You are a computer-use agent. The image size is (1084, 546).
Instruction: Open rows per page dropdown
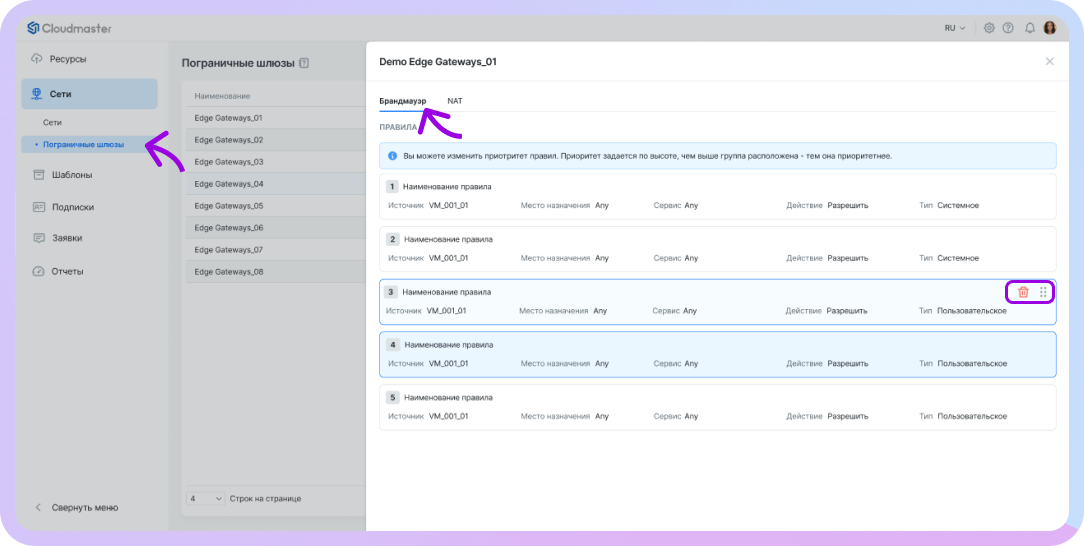205,498
